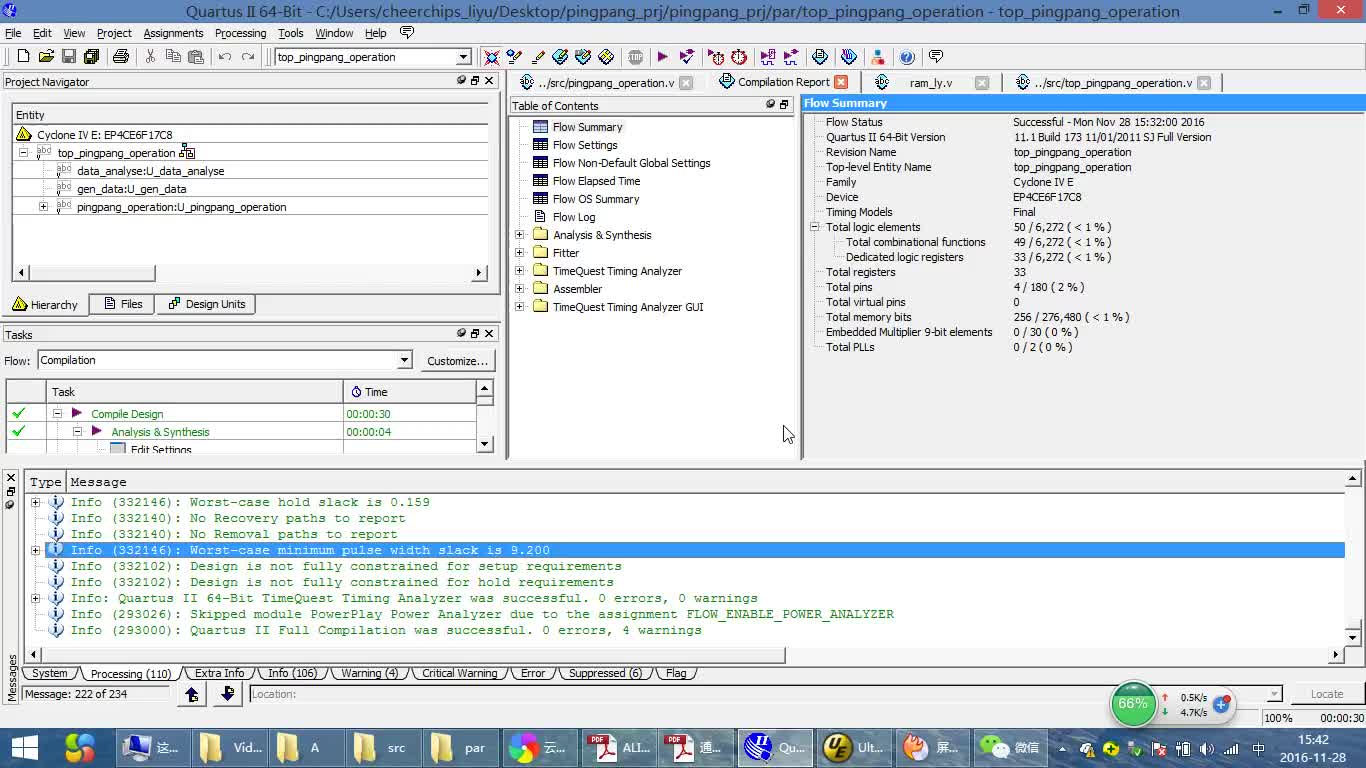Toggle float on Table of Contents panel
Screen dimensions: 1366x768
pyautogui.click(x=784, y=104)
